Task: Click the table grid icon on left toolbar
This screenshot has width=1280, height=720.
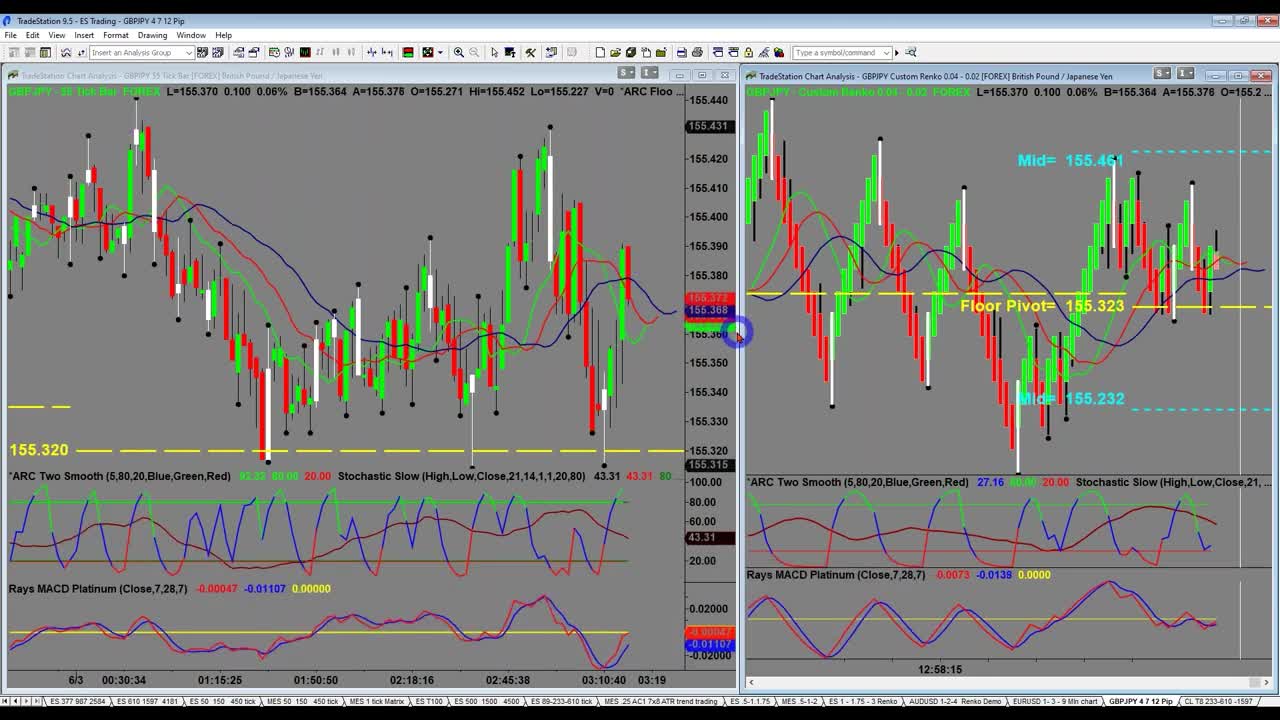Action: (x=46, y=52)
